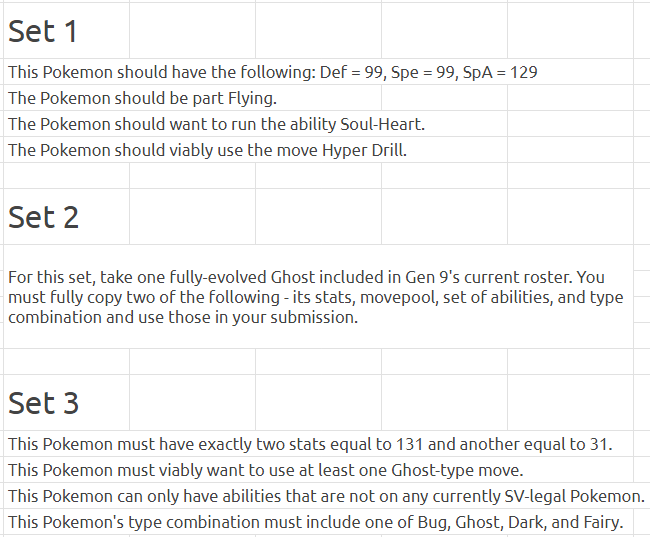Select the third-column empty cell in Set 1 row
This screenshot has height=537, width=650.
pyautogui.click(x=318, y=31)
